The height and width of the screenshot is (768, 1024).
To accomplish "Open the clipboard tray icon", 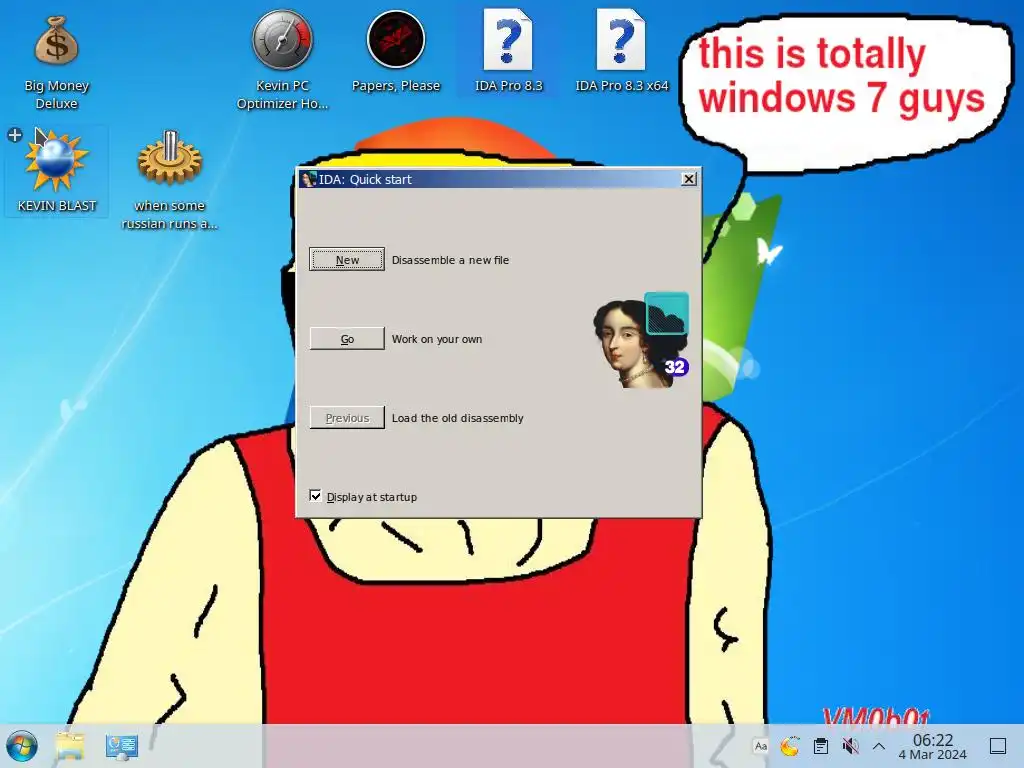I will (x=821, y=746).
